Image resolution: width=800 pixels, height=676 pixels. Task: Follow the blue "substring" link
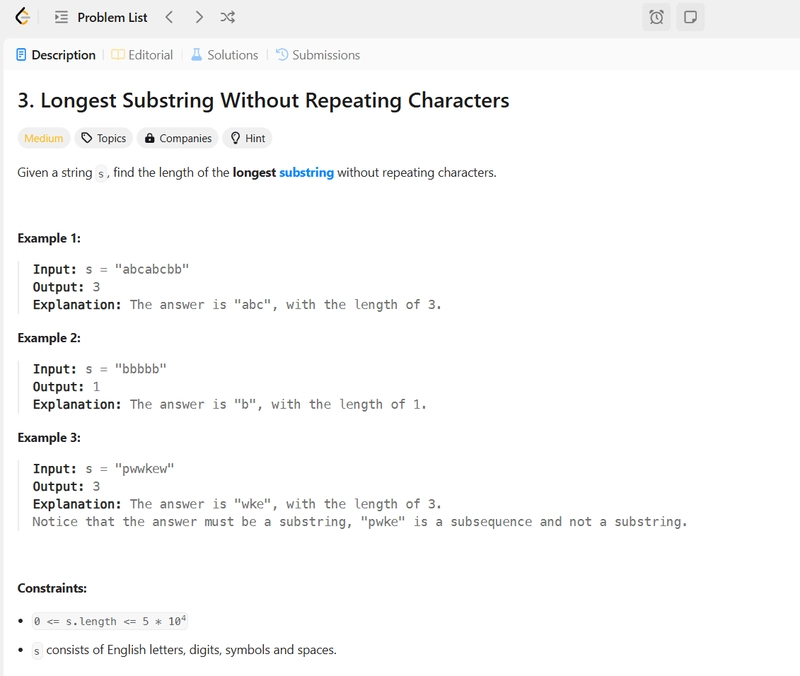(x=306, y=172)
